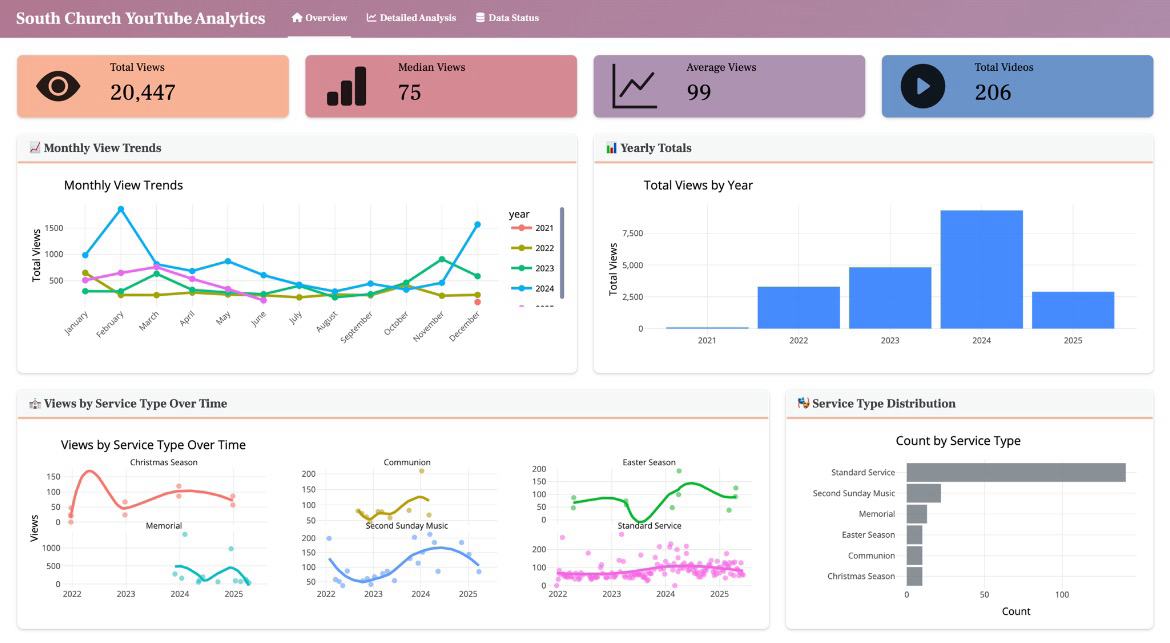Click the church icon beside Views by Service Type
This screenshot has width=1170, height=643.
[x=35, y=404]
